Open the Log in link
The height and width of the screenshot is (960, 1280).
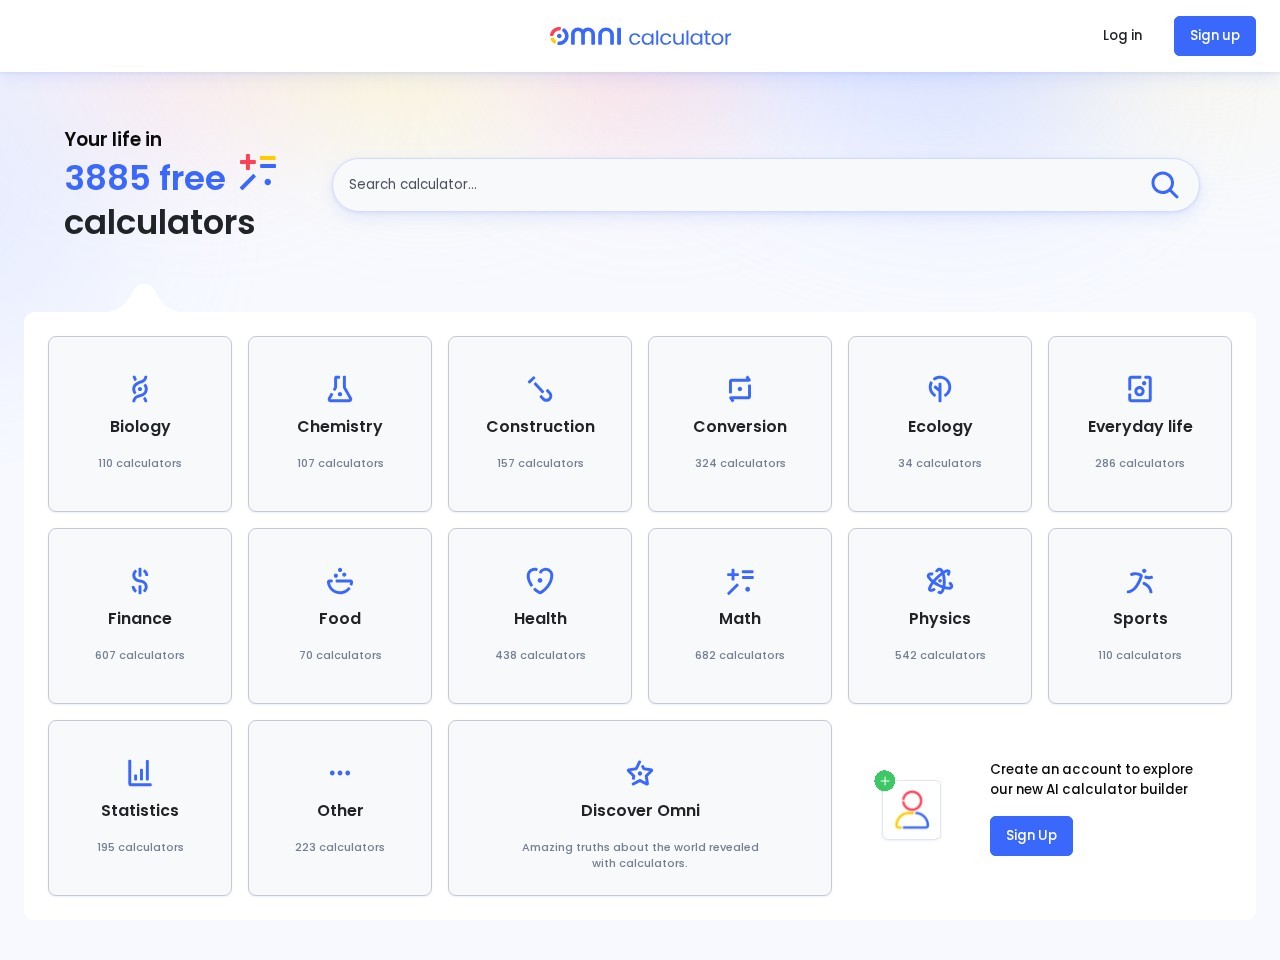click(x=1122, y=35)
